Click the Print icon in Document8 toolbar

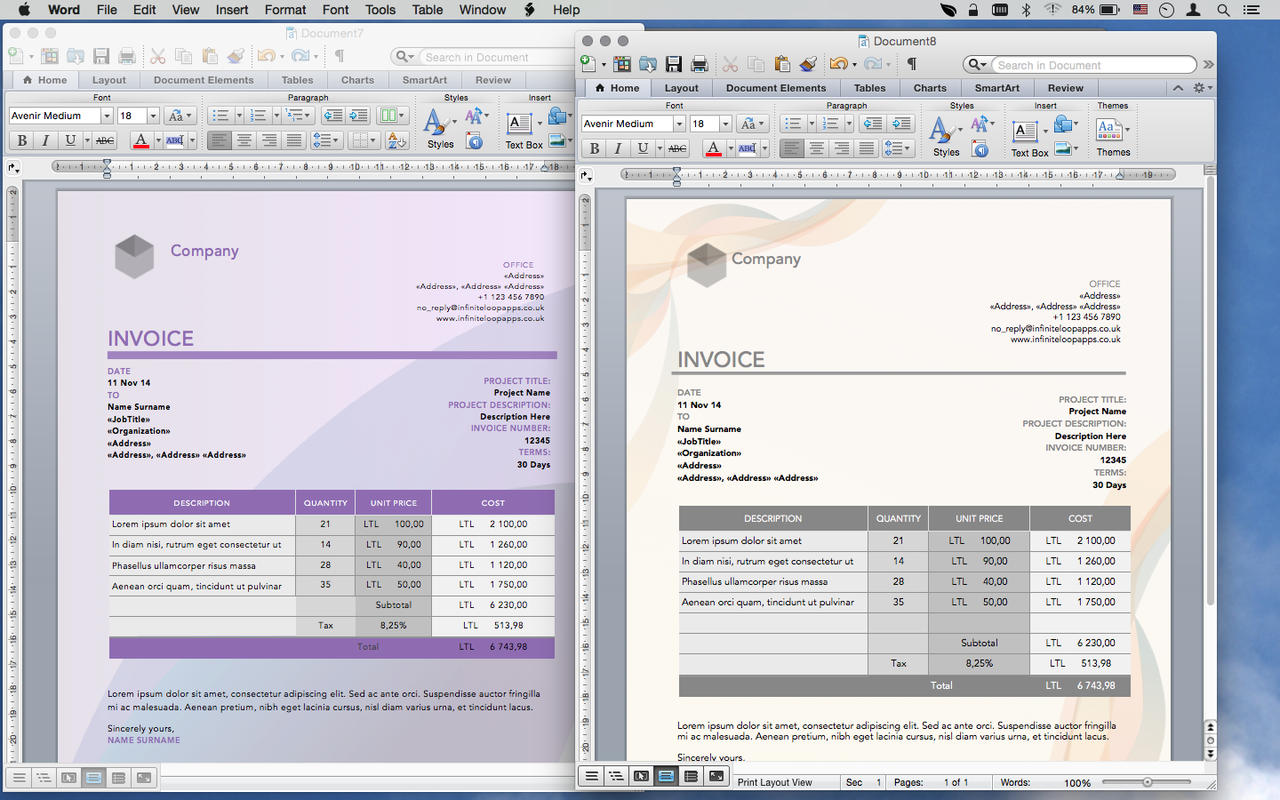[700, 65]
